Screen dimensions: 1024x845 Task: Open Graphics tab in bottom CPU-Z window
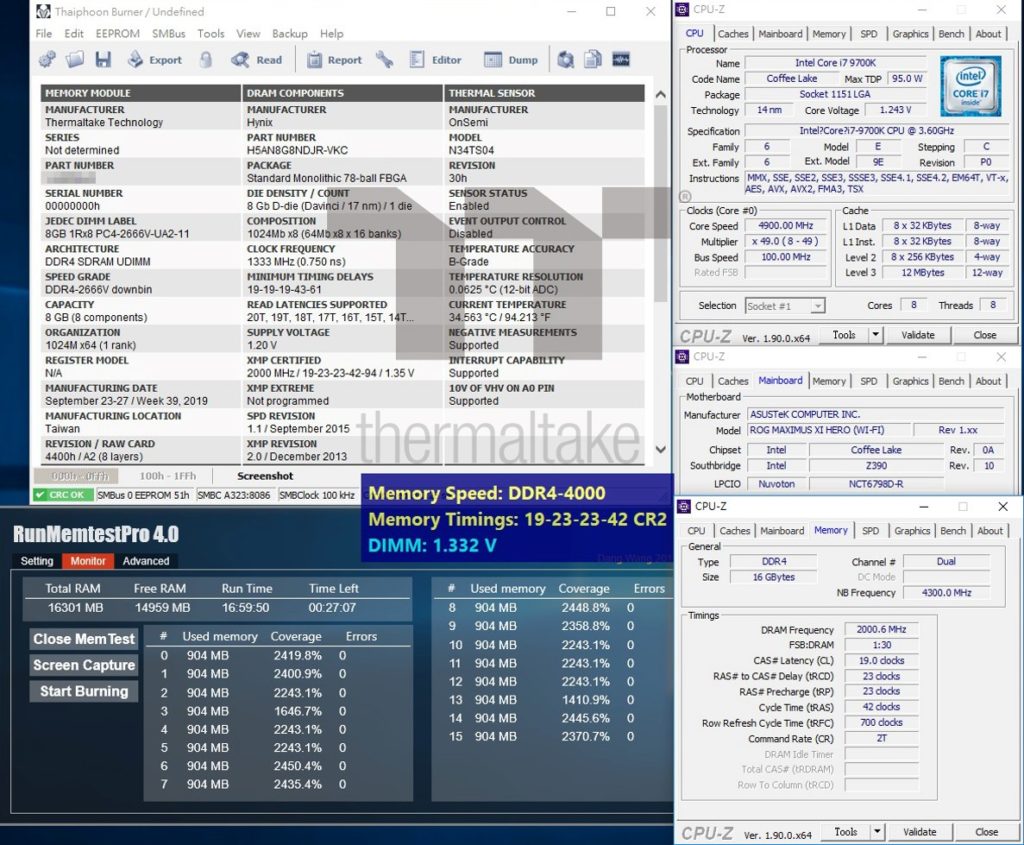912,531
